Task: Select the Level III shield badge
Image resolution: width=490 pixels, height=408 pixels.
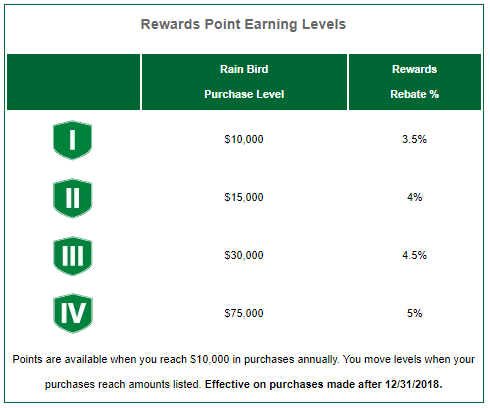Action: 72,256
